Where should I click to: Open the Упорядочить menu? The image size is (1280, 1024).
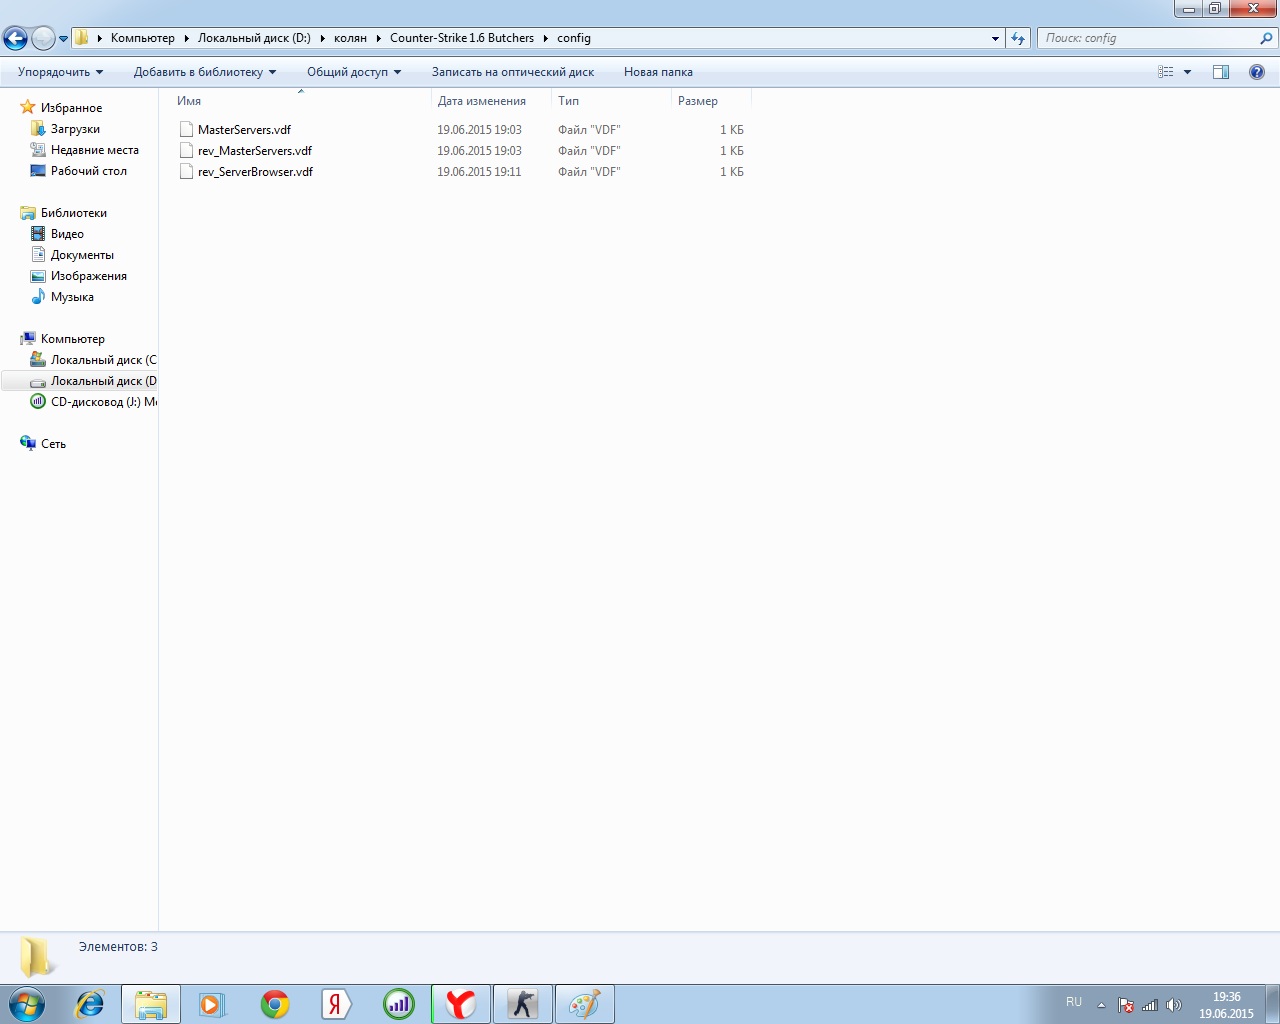click(60, 72)
